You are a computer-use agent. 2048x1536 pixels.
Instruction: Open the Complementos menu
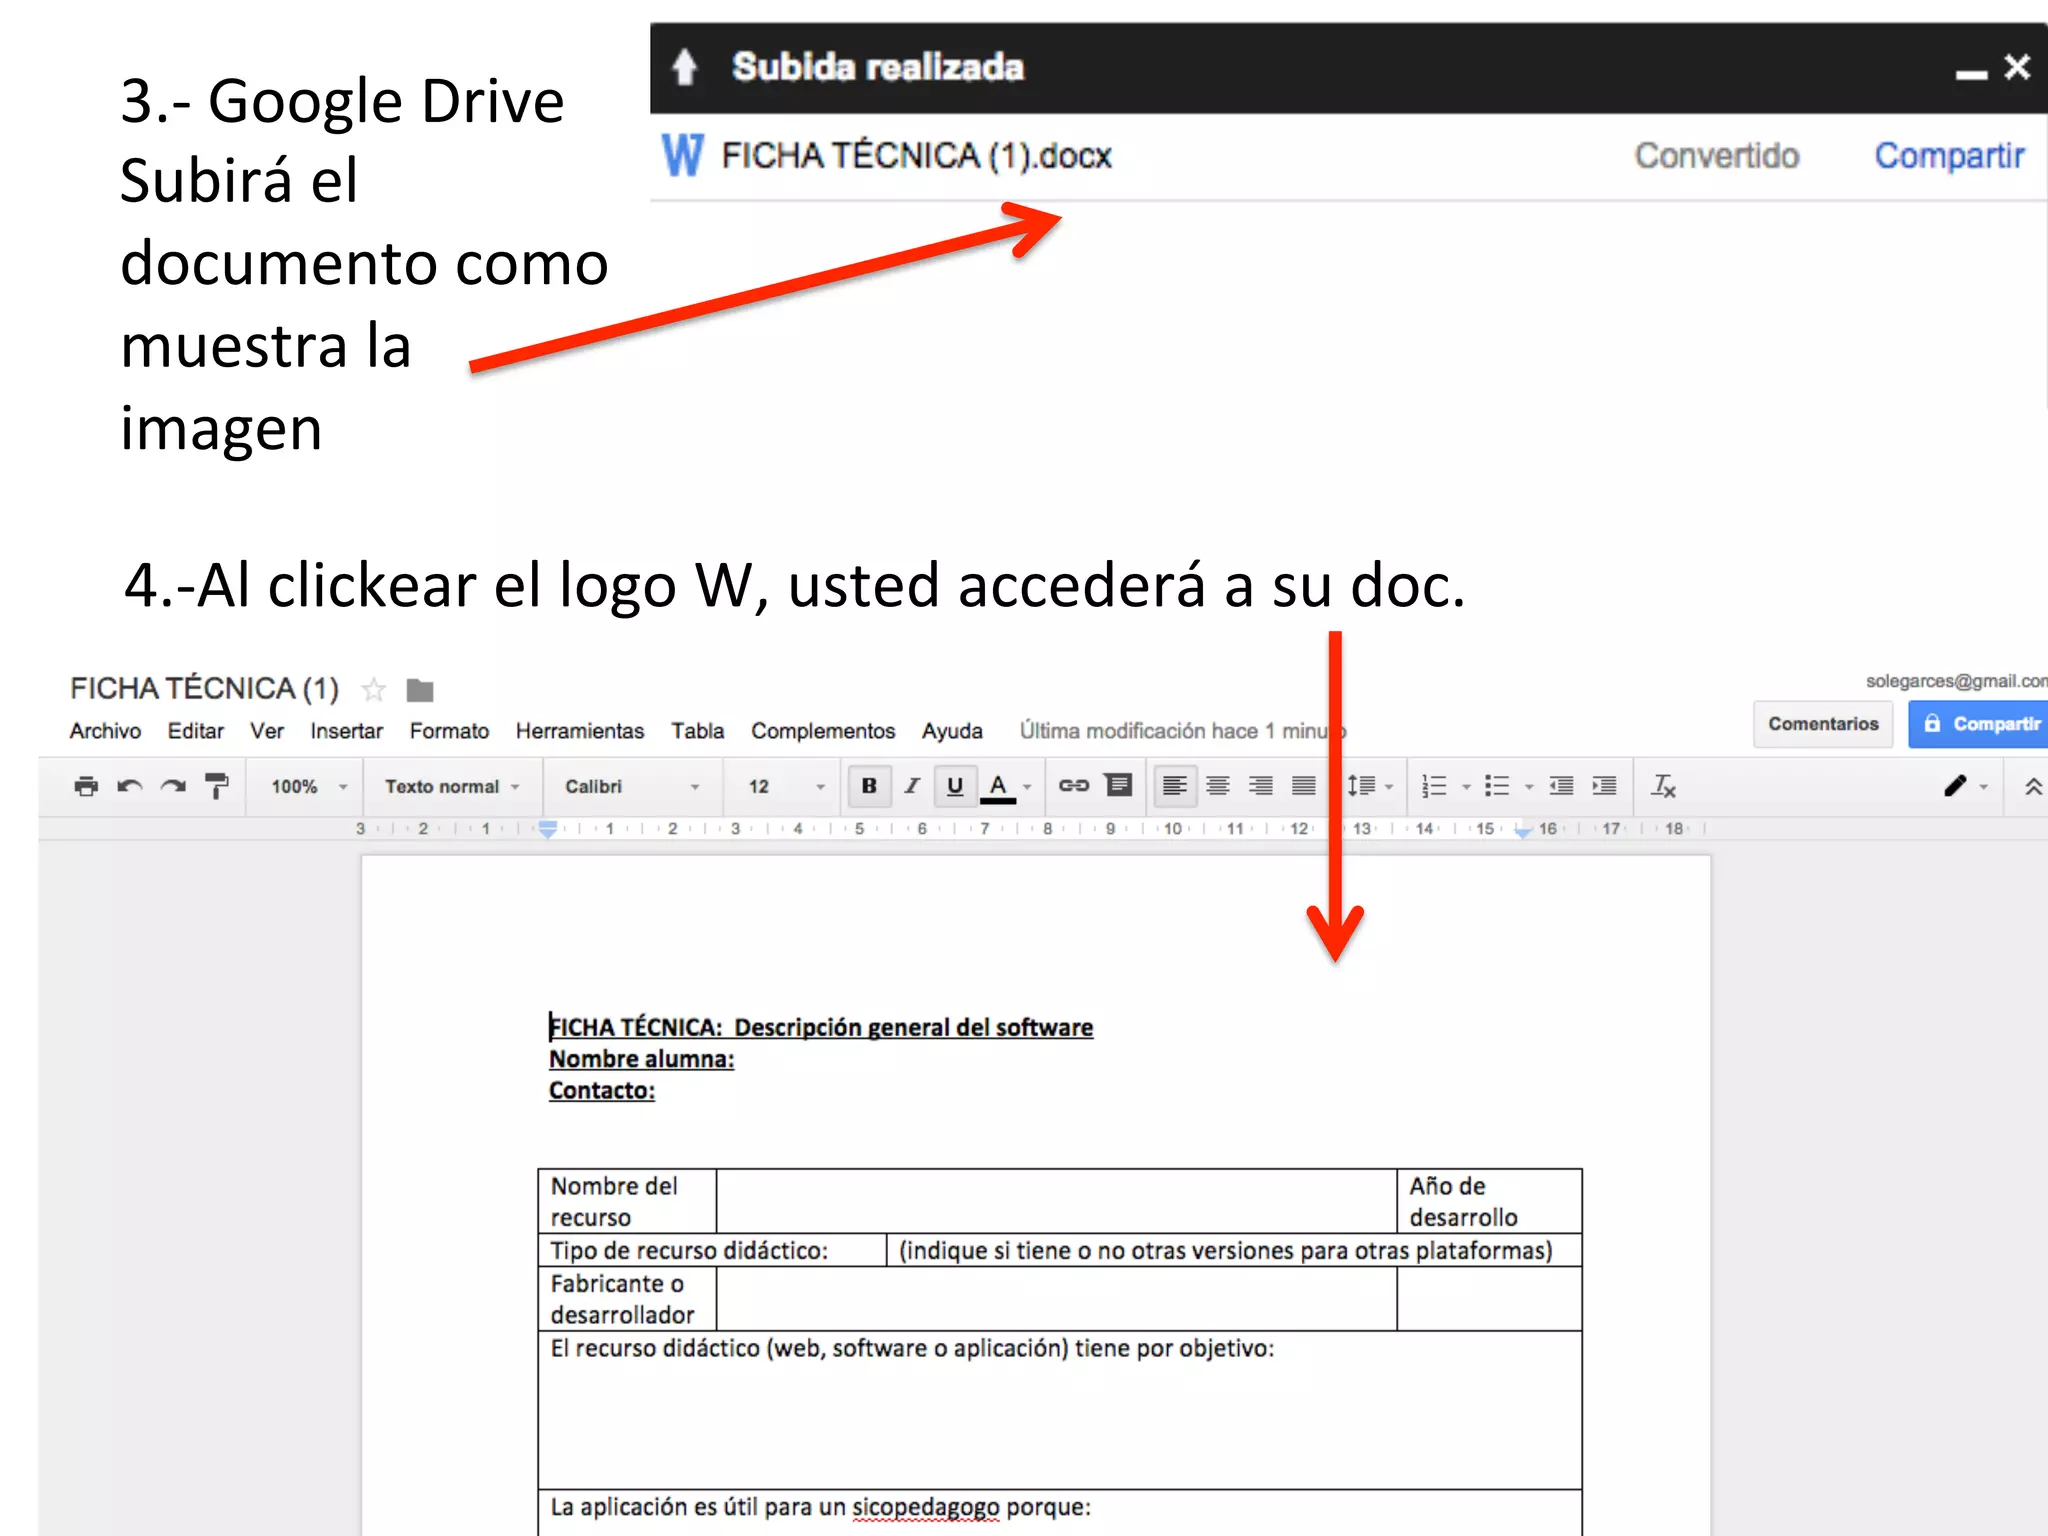(823, 731)
